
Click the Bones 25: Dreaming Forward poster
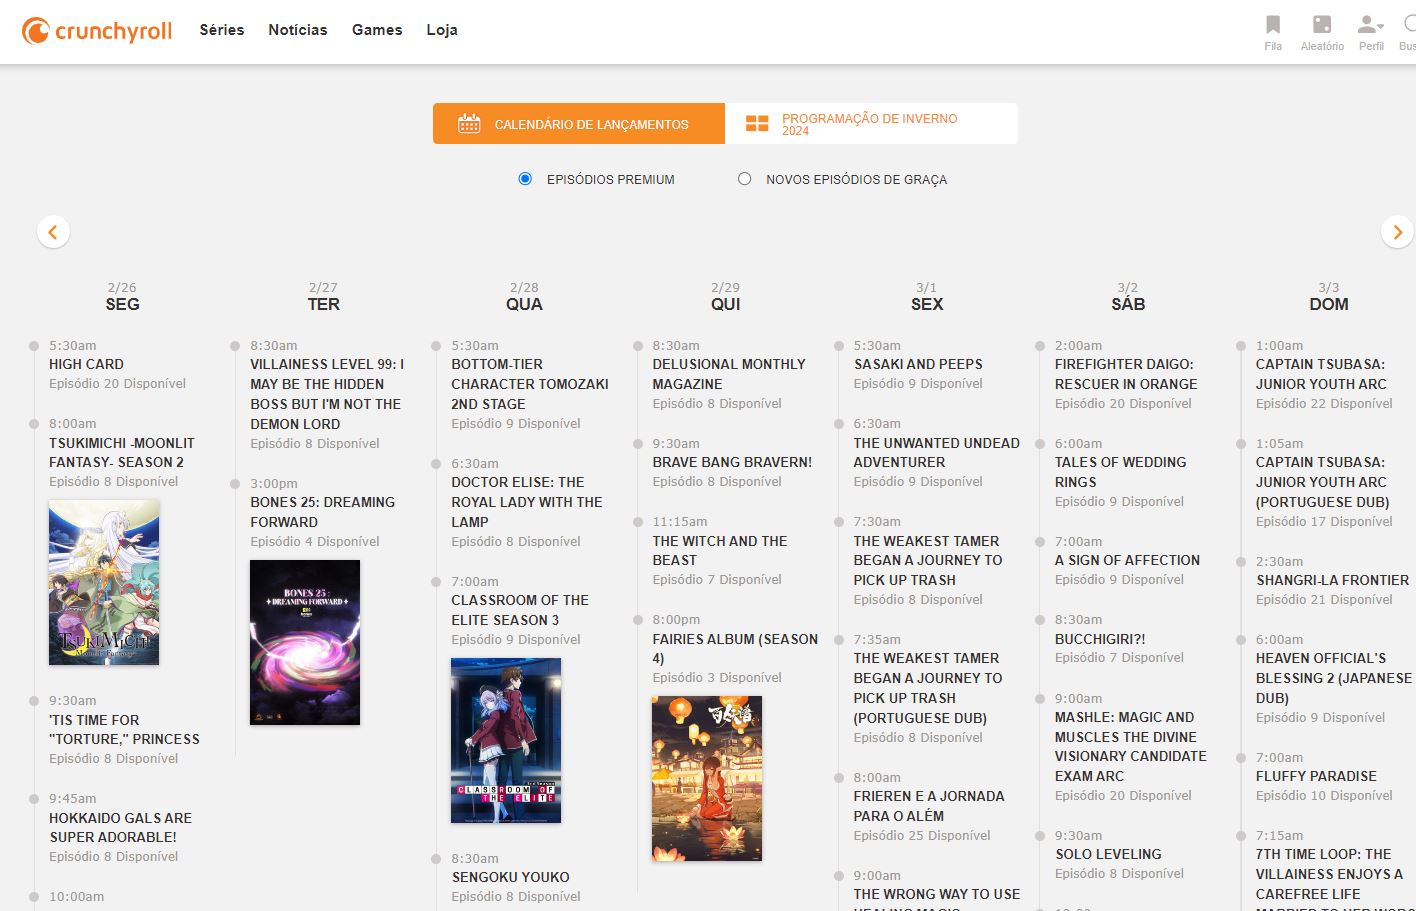coord(303,641)
